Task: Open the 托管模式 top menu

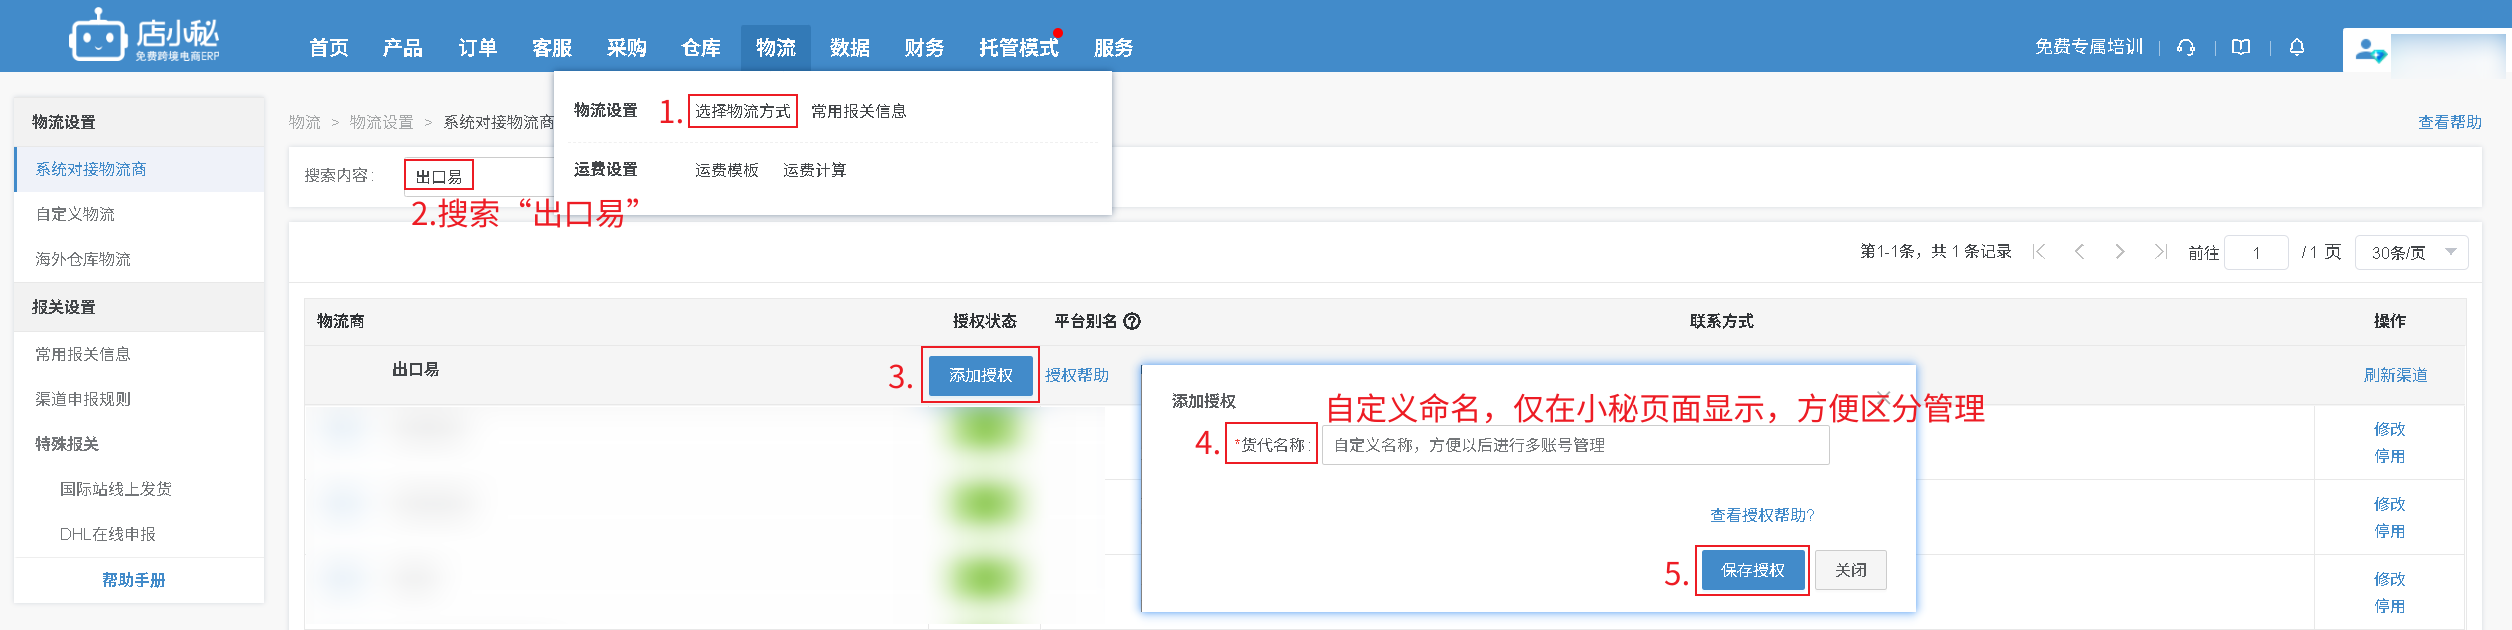Action: (1018, 48)
